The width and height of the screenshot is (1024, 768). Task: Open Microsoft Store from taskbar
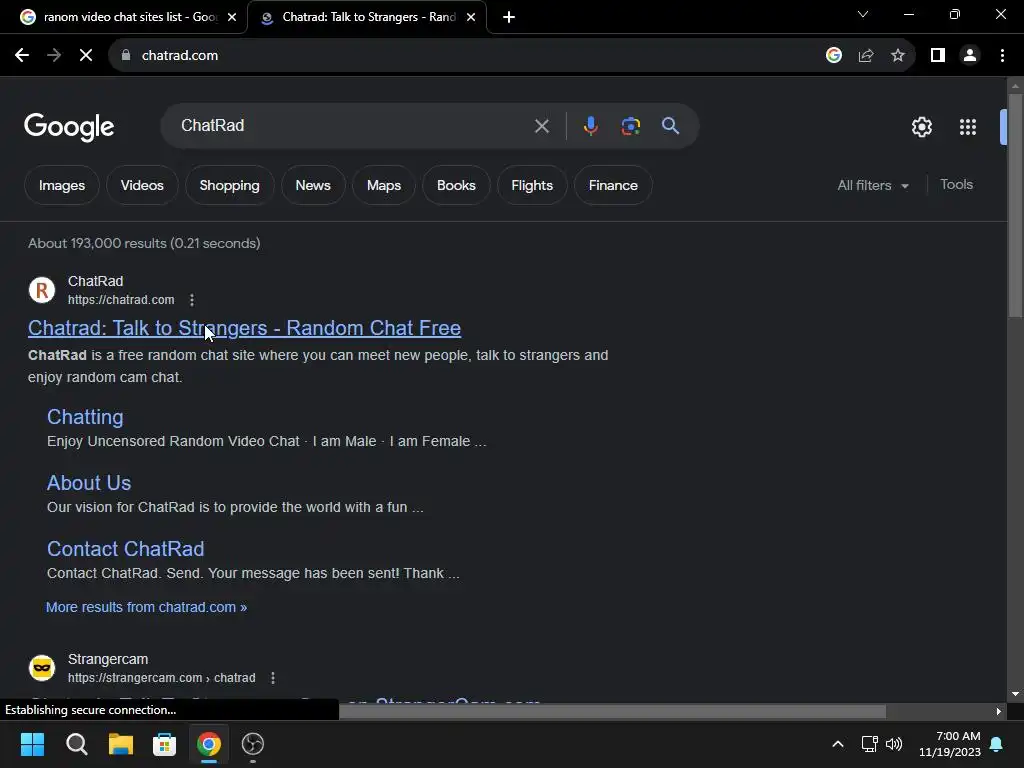point(165,744)
